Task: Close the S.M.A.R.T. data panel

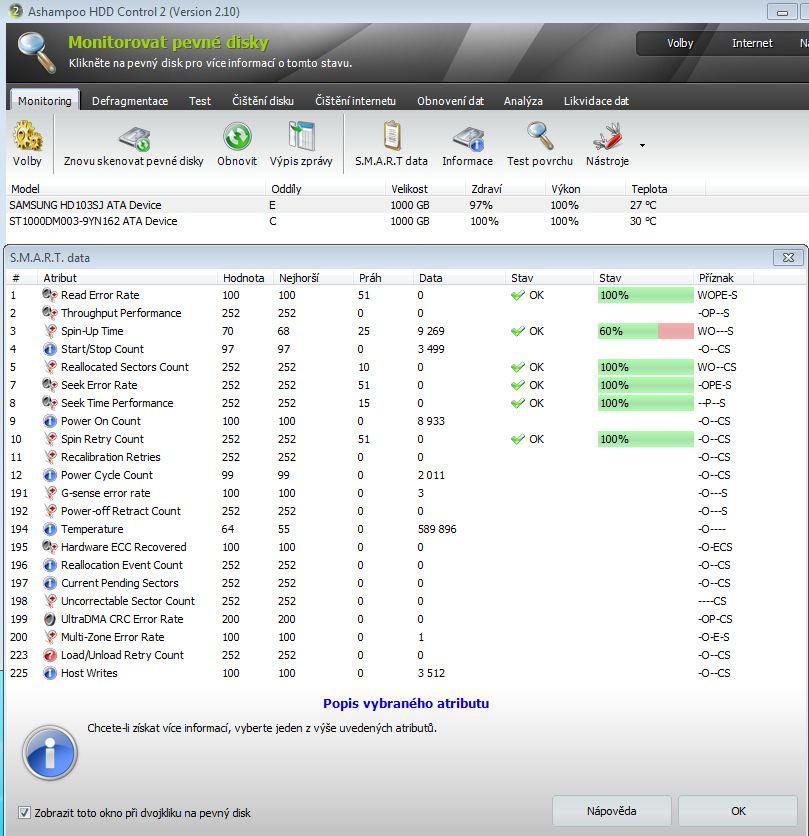Action: pyautogui.click(x=788, y=258)
